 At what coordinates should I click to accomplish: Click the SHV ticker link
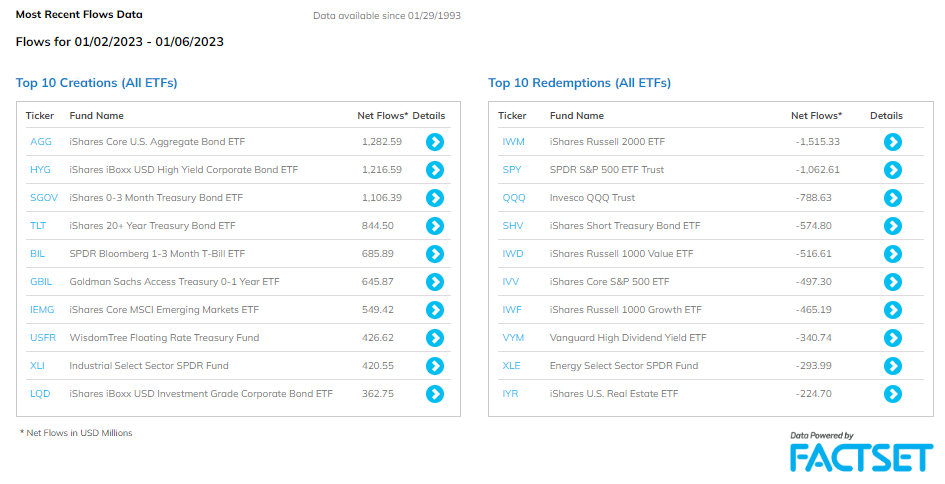pos(513,226)
